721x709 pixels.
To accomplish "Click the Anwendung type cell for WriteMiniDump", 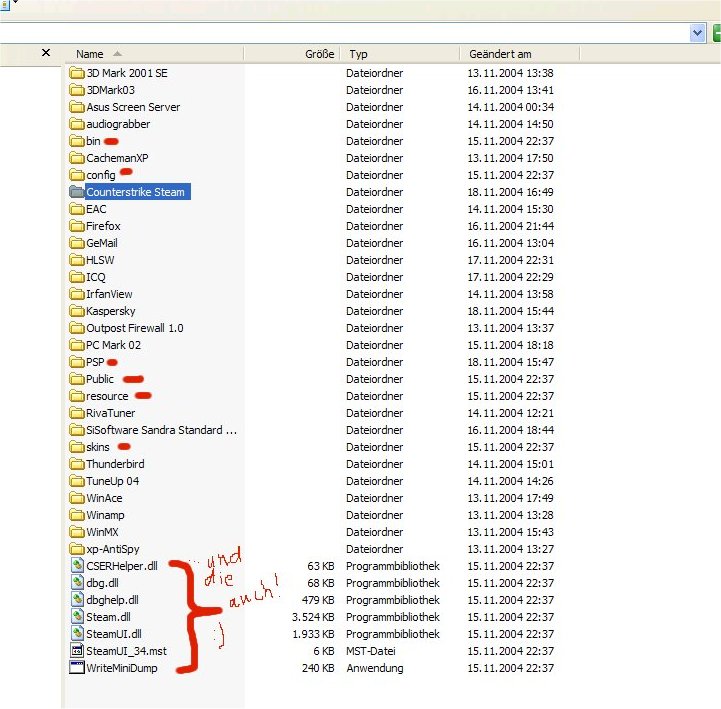I will tap(375, 668).
